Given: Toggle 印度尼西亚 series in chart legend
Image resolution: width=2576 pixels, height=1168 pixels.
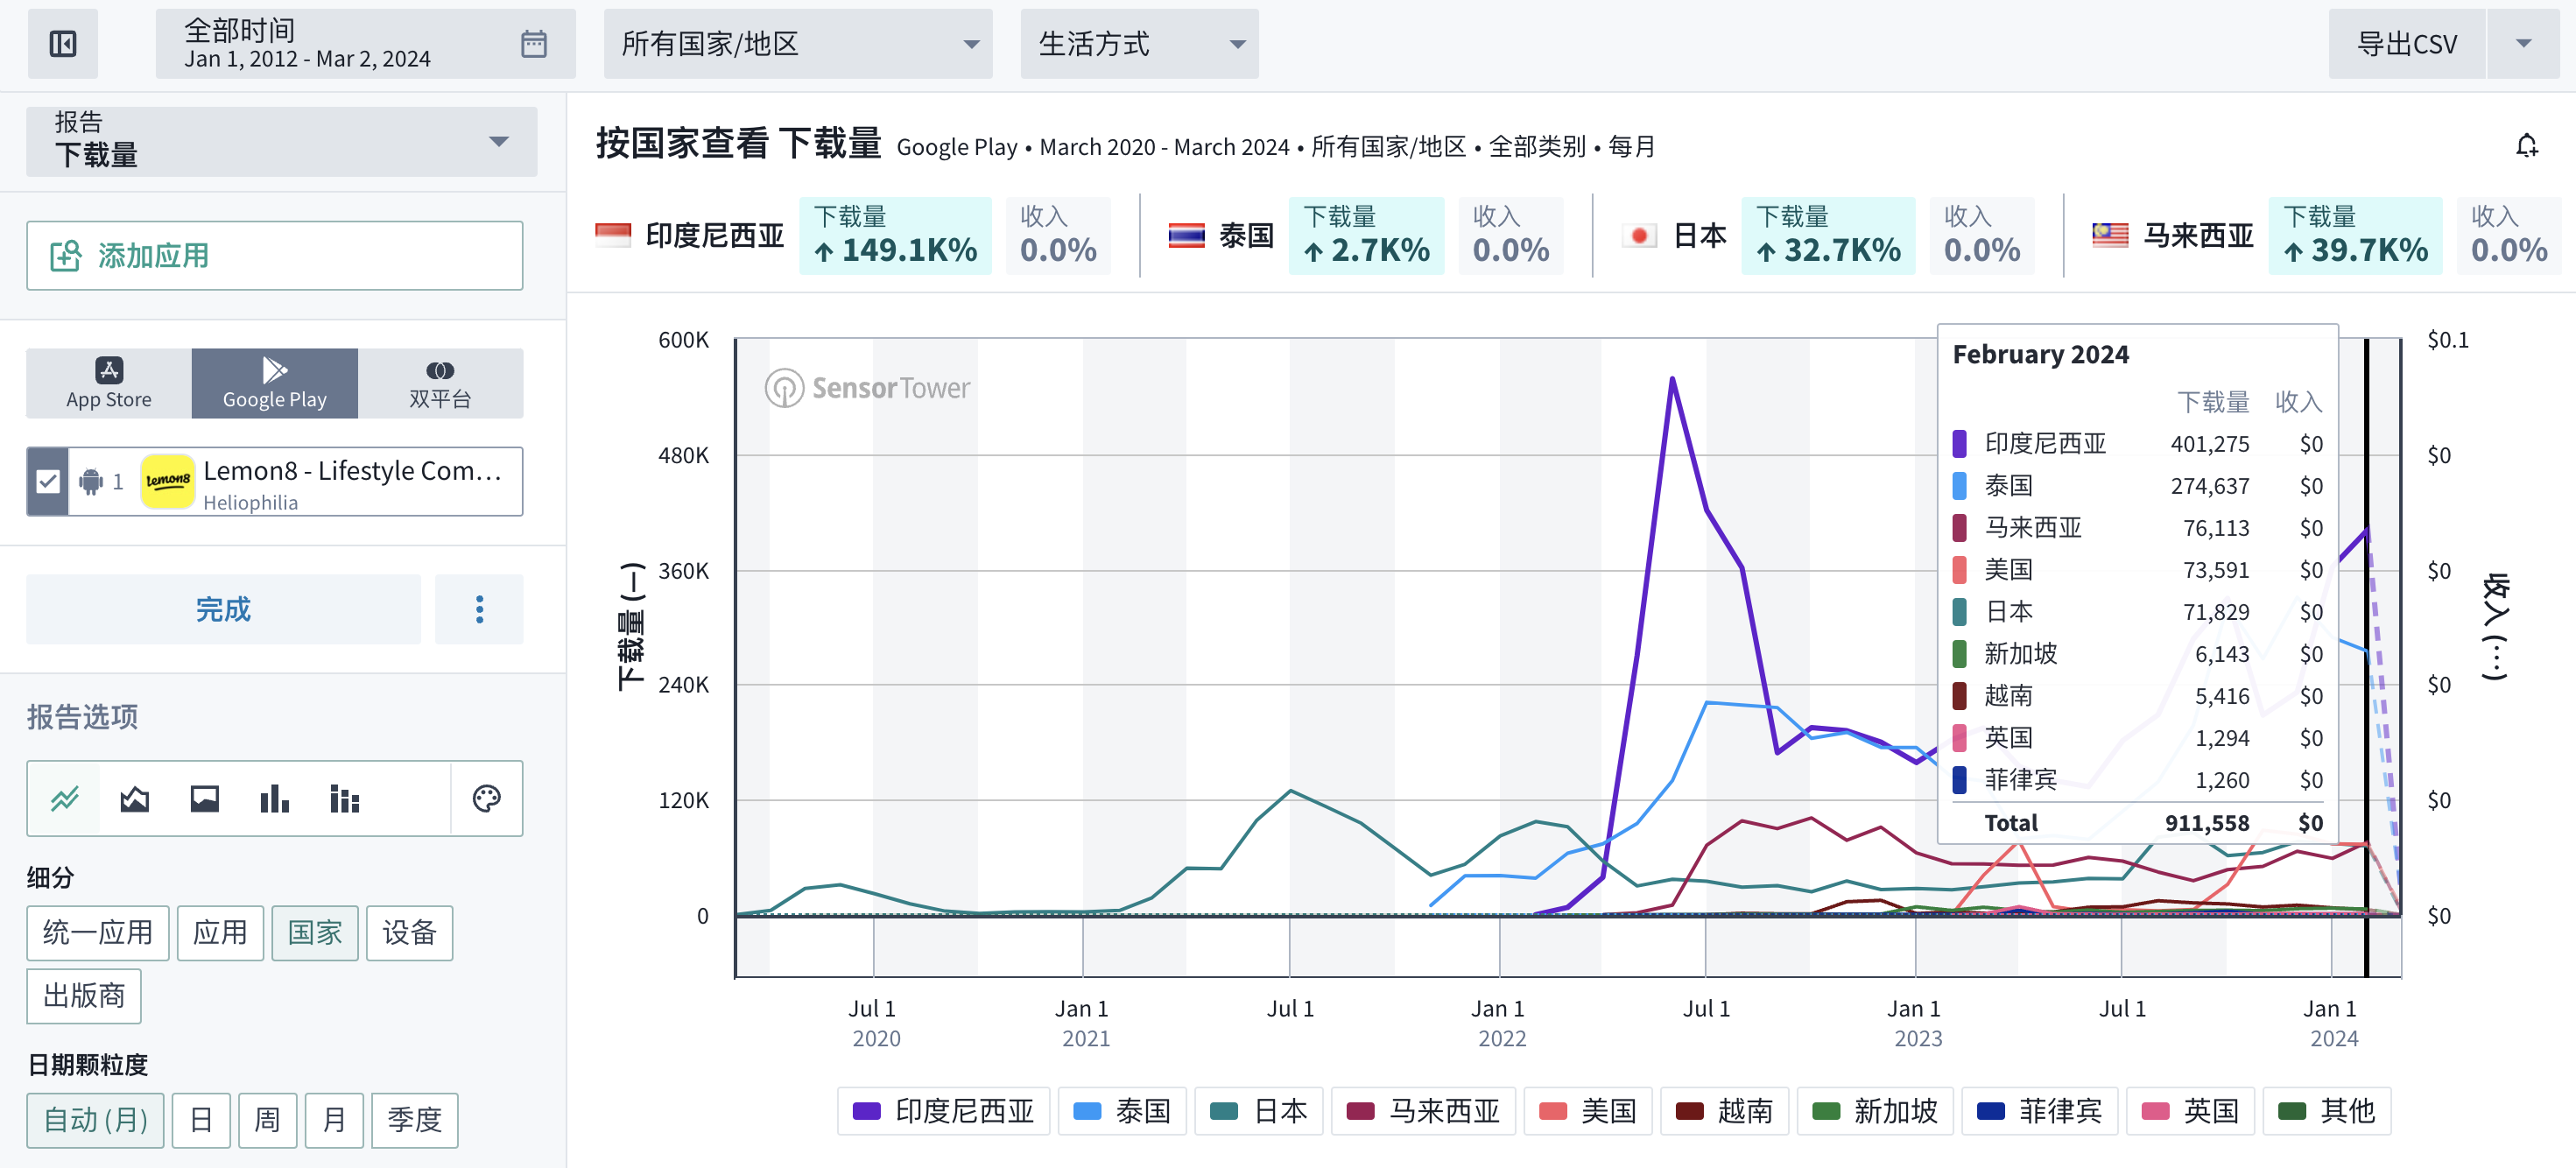Looking at the screenshot, I should tap(943, 1111).
